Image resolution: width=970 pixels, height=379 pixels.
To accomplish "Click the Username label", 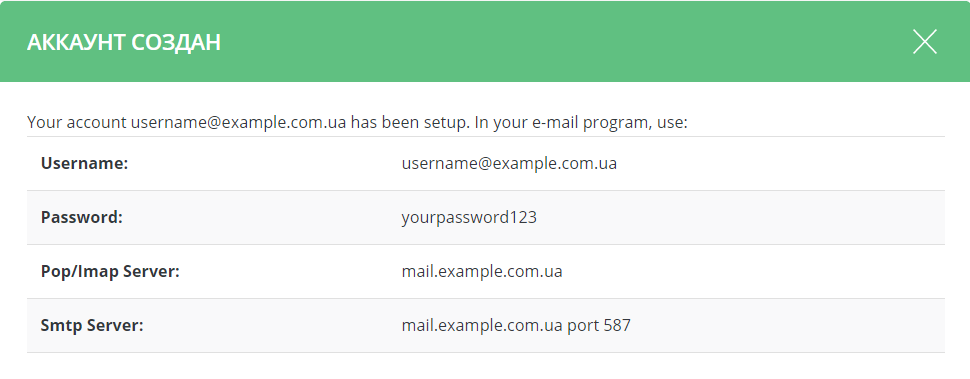I will coord(84,164).
